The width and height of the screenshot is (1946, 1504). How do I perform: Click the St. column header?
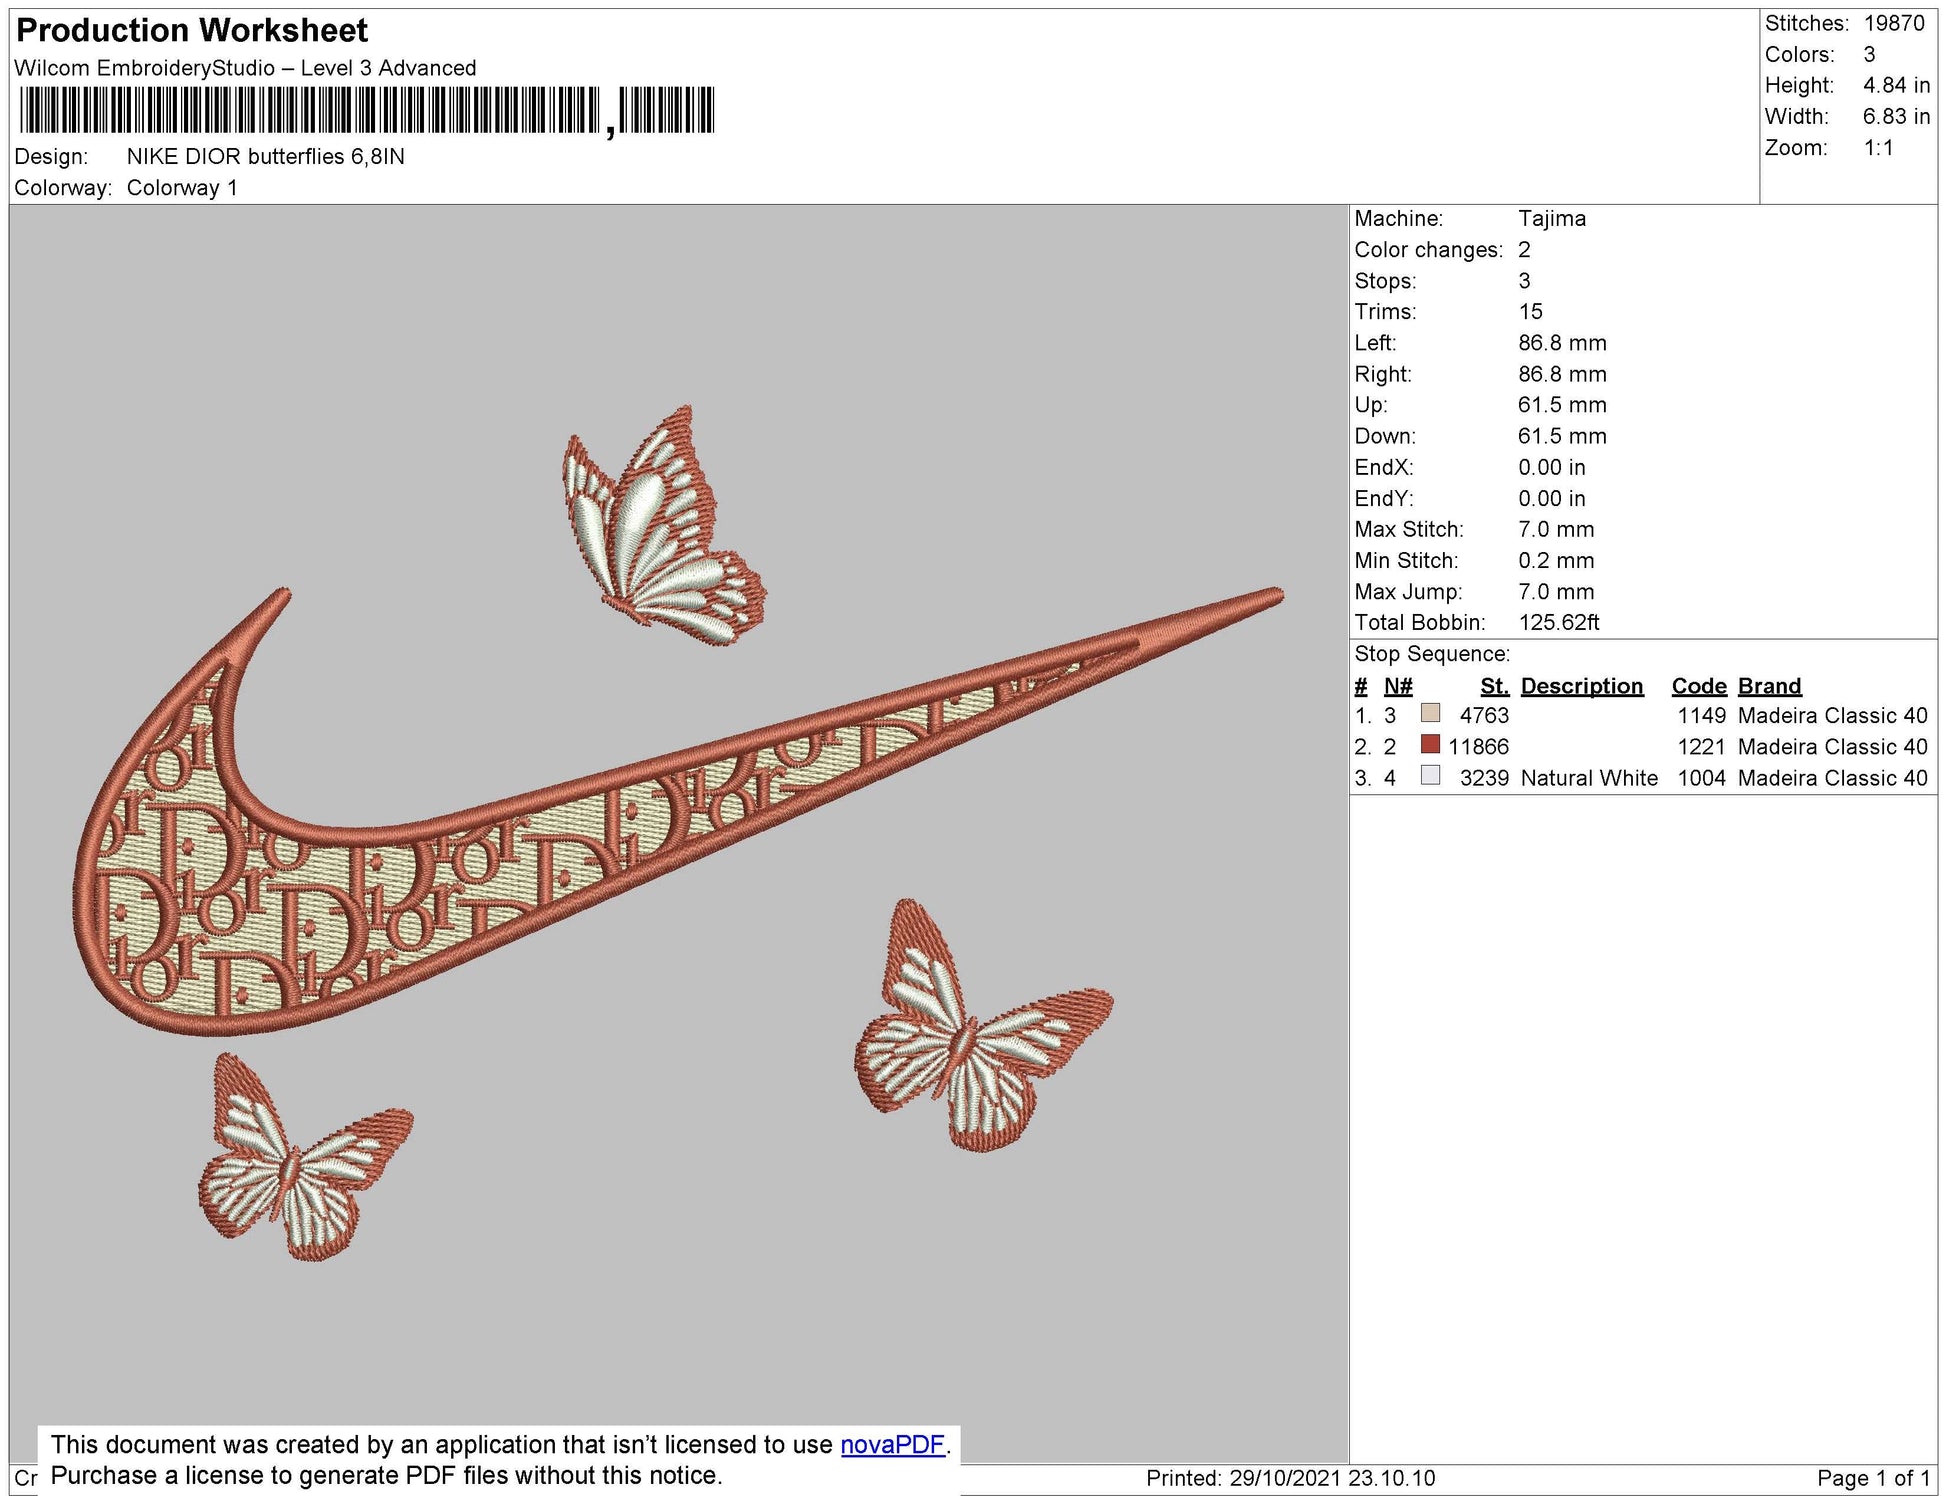click(x=1494, y=686)
